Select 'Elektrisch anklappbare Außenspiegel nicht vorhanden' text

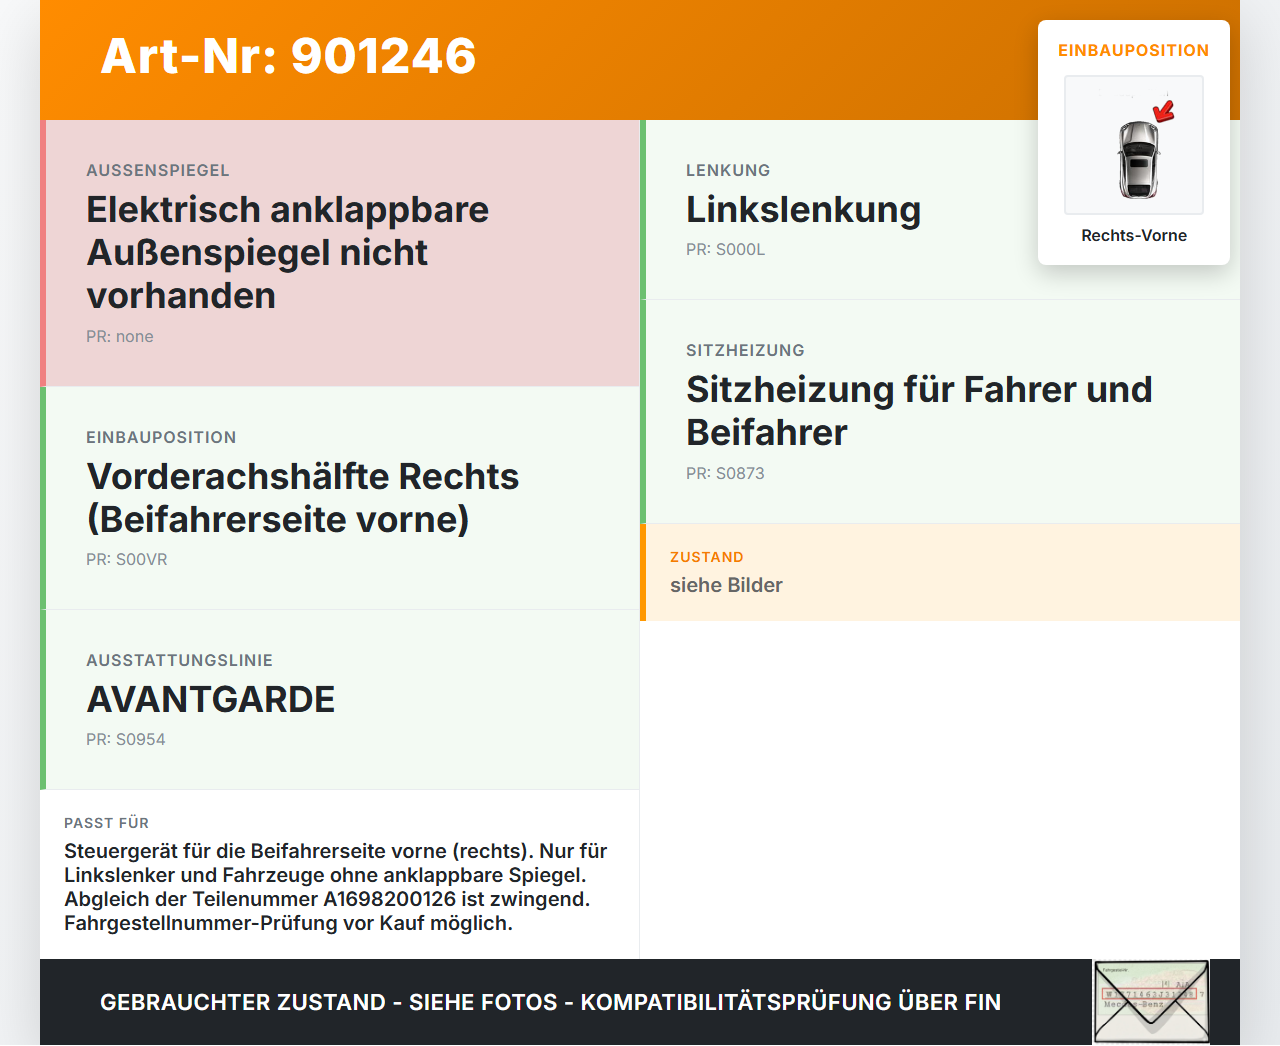tap(288, 253)
